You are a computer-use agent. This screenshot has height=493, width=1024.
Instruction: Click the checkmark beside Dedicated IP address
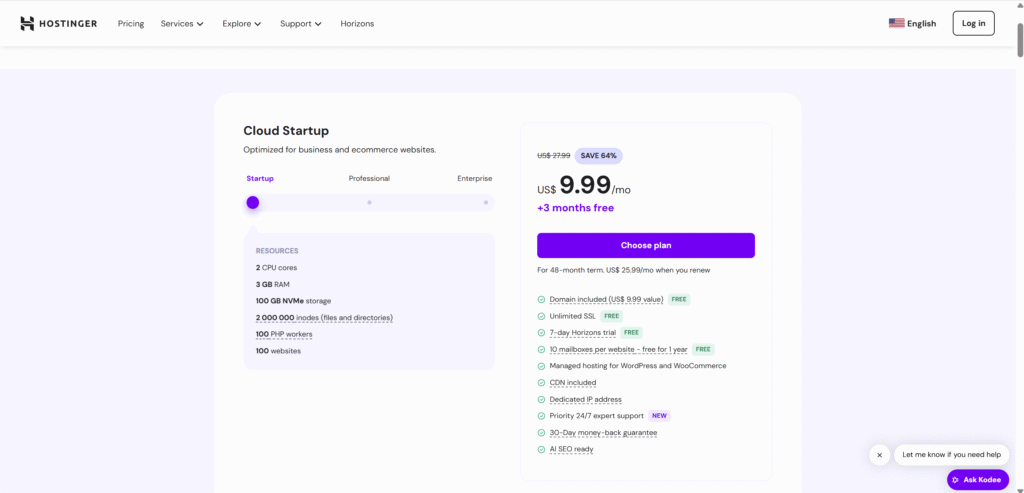click(x=541, y=400)
